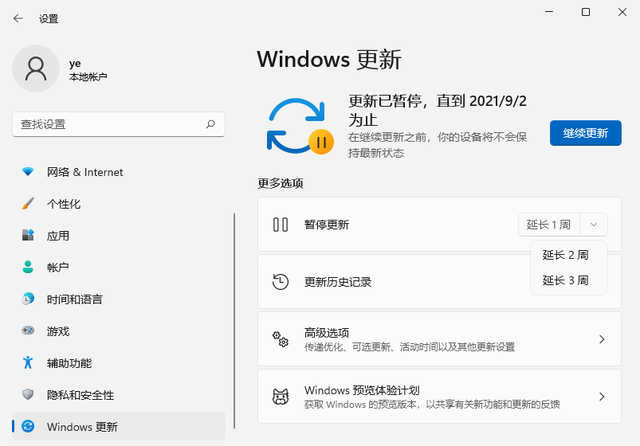Image resolution: width=640 pixels, height=446 pixels.
Task: Click the Accounts person icon
Action: pos(28,267)
